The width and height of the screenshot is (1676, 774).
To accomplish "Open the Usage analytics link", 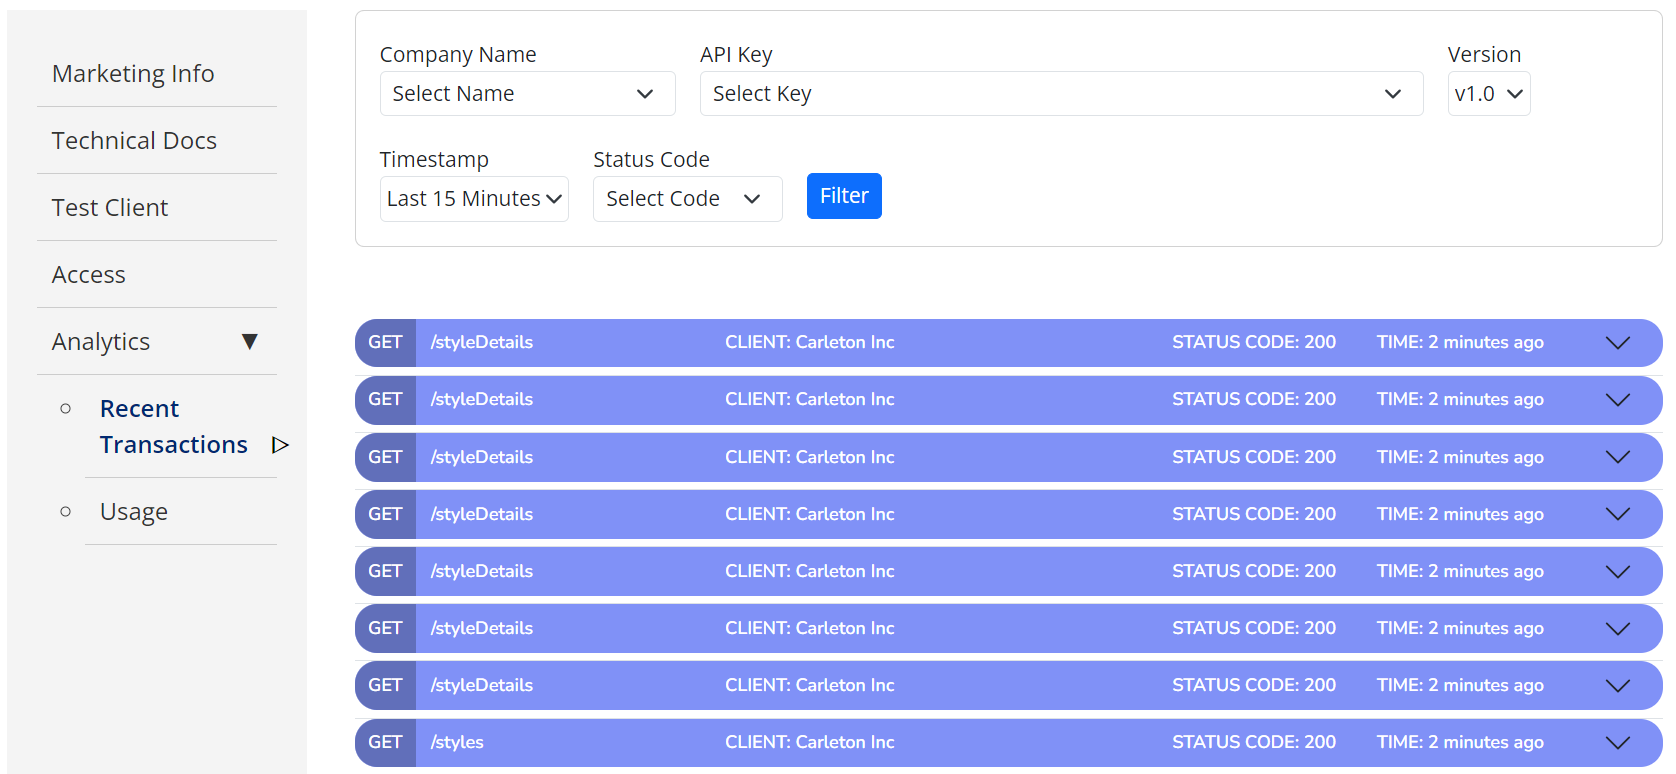I will pyautogui.click(x=134, y=512).
